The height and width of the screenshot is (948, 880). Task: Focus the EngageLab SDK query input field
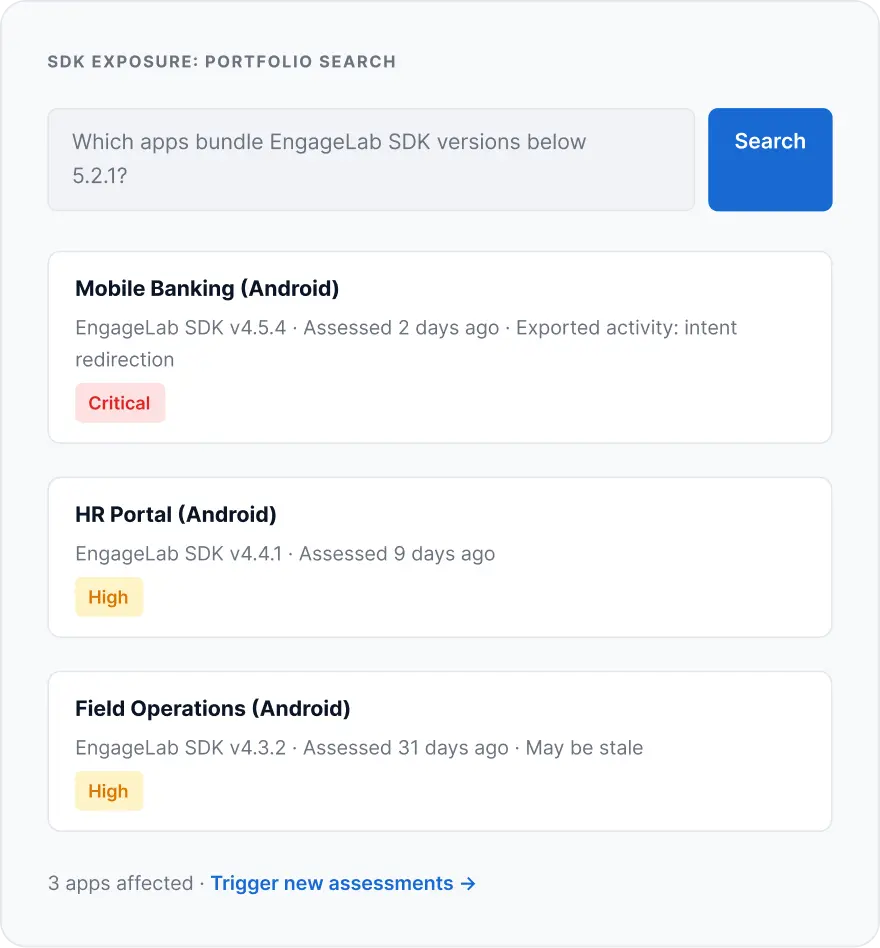pyautogui.click(x=371, y=160)
